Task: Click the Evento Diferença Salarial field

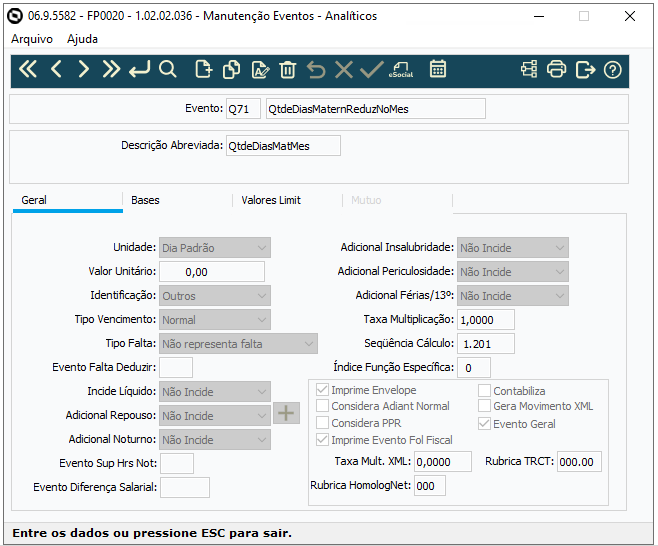Action: (185, 487)
